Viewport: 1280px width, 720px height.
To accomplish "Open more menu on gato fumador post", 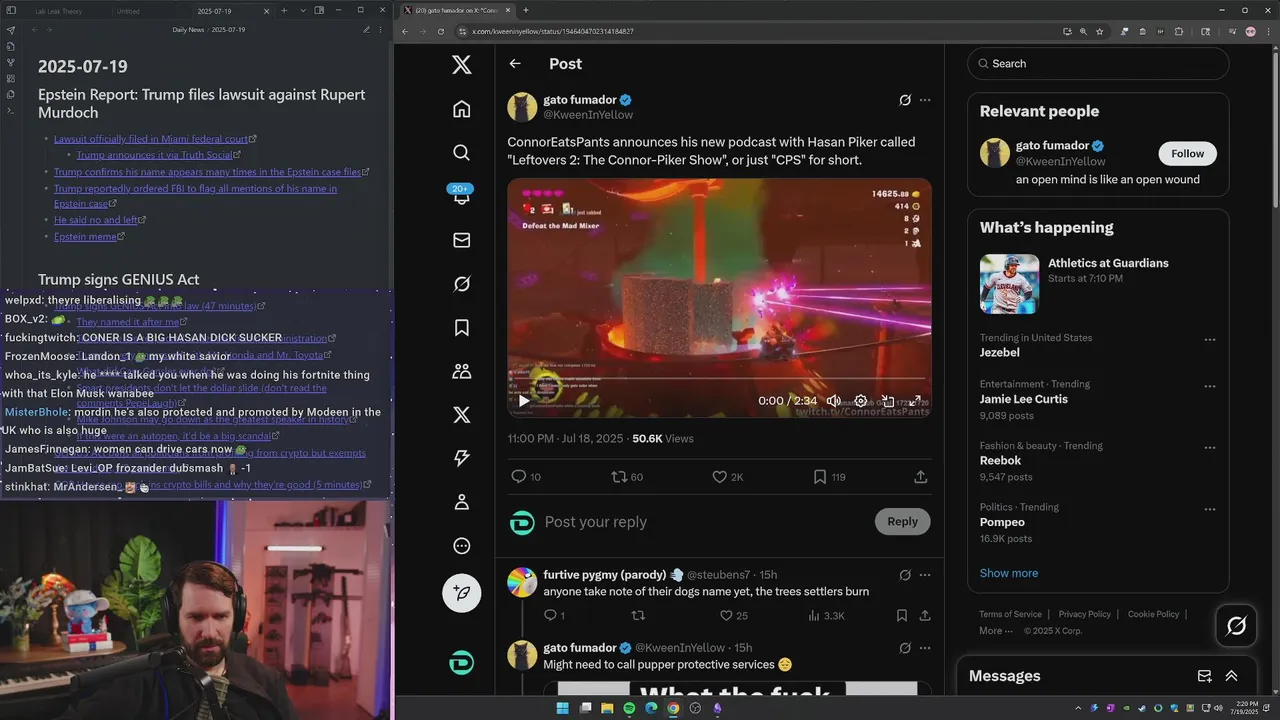I will point(925,100).
